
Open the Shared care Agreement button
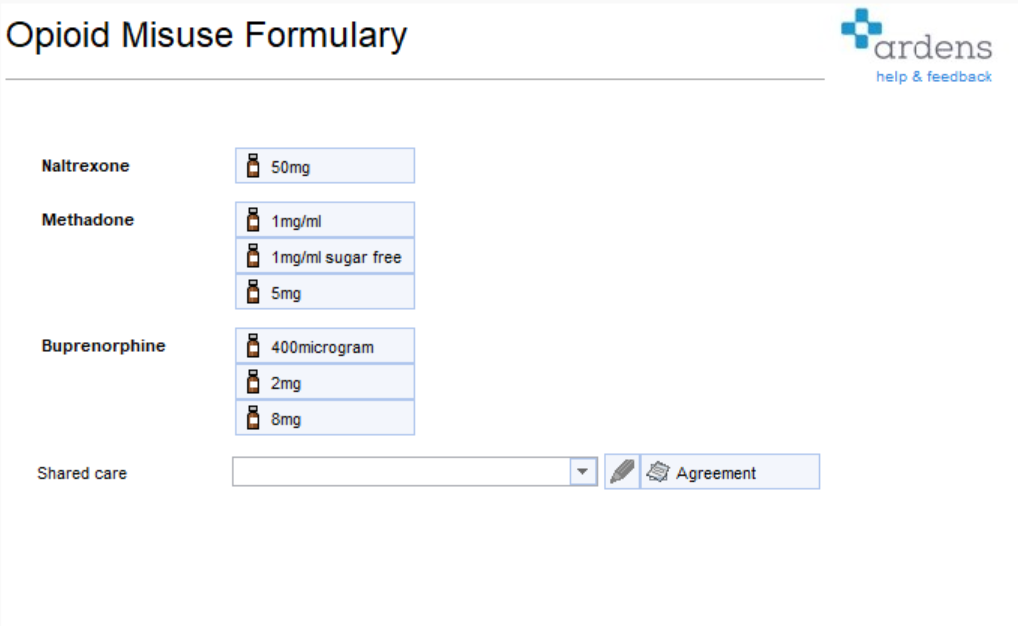click(730, 471)
